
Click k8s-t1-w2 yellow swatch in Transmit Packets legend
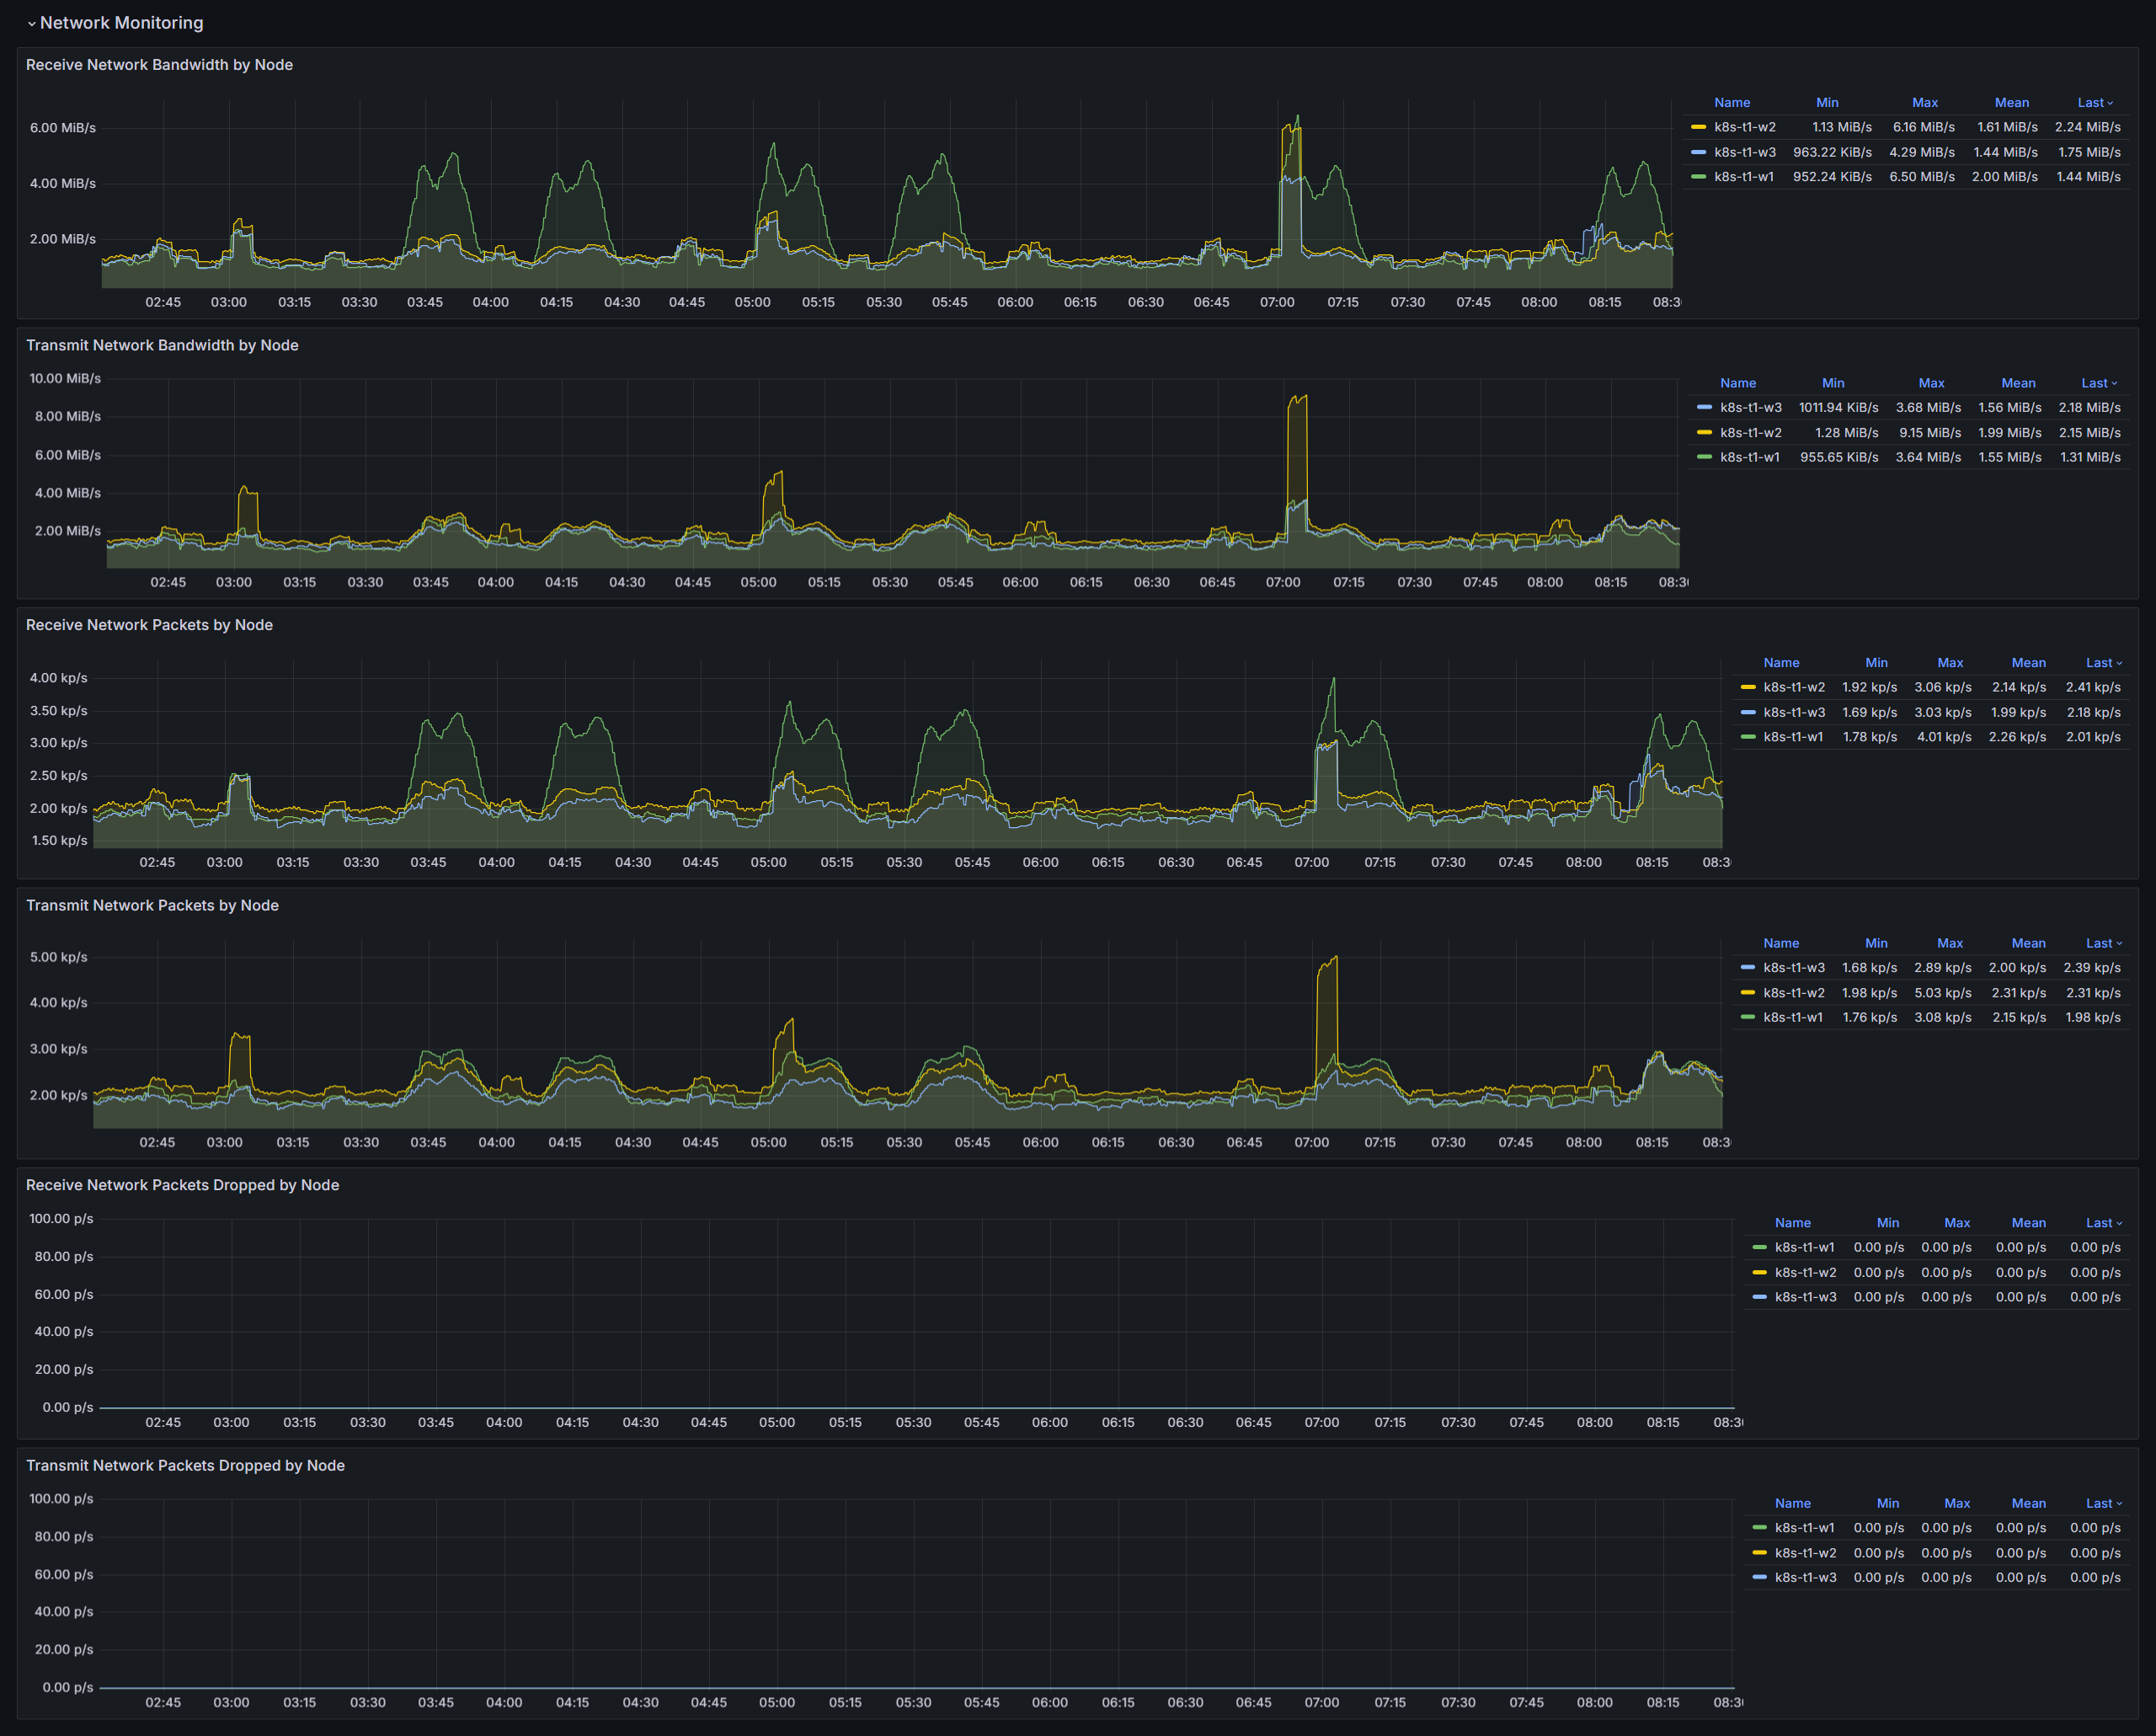(x=1747, y=993)
